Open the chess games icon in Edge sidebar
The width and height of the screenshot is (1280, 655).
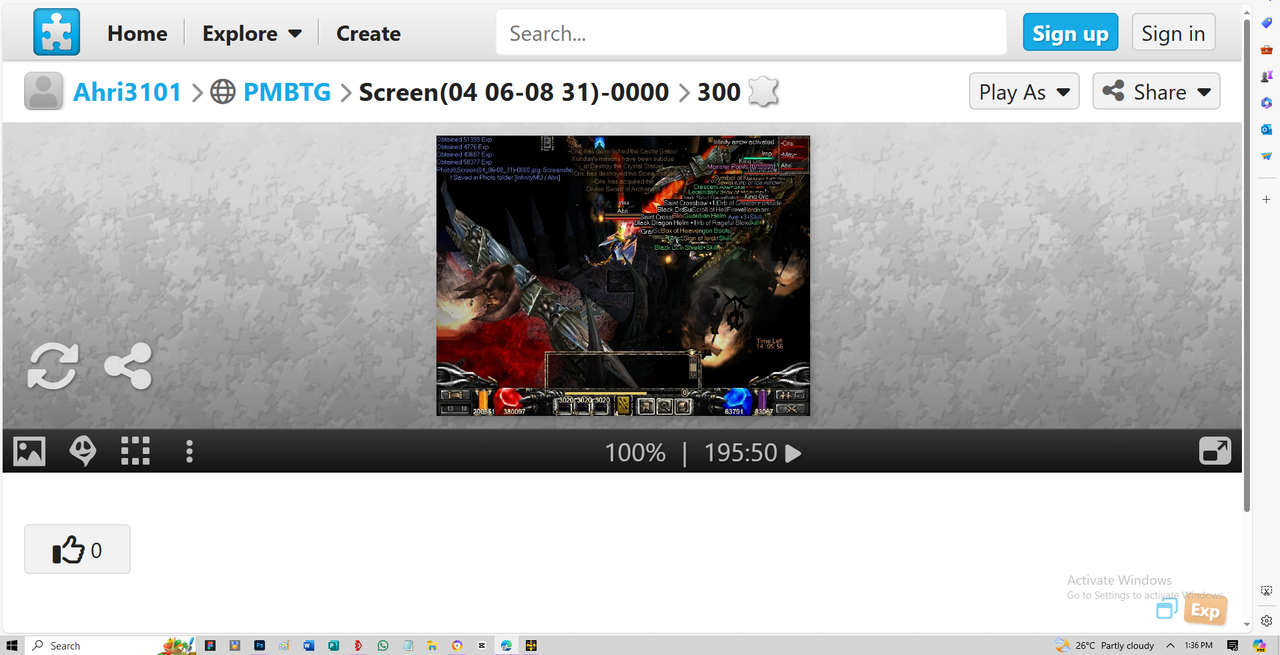coord(1267,76)
